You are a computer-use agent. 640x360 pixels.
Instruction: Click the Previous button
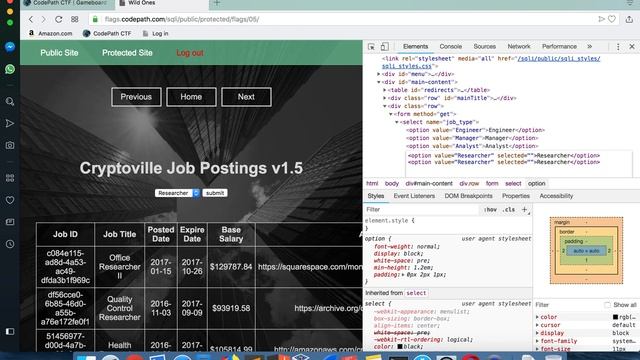pos(136,97)
